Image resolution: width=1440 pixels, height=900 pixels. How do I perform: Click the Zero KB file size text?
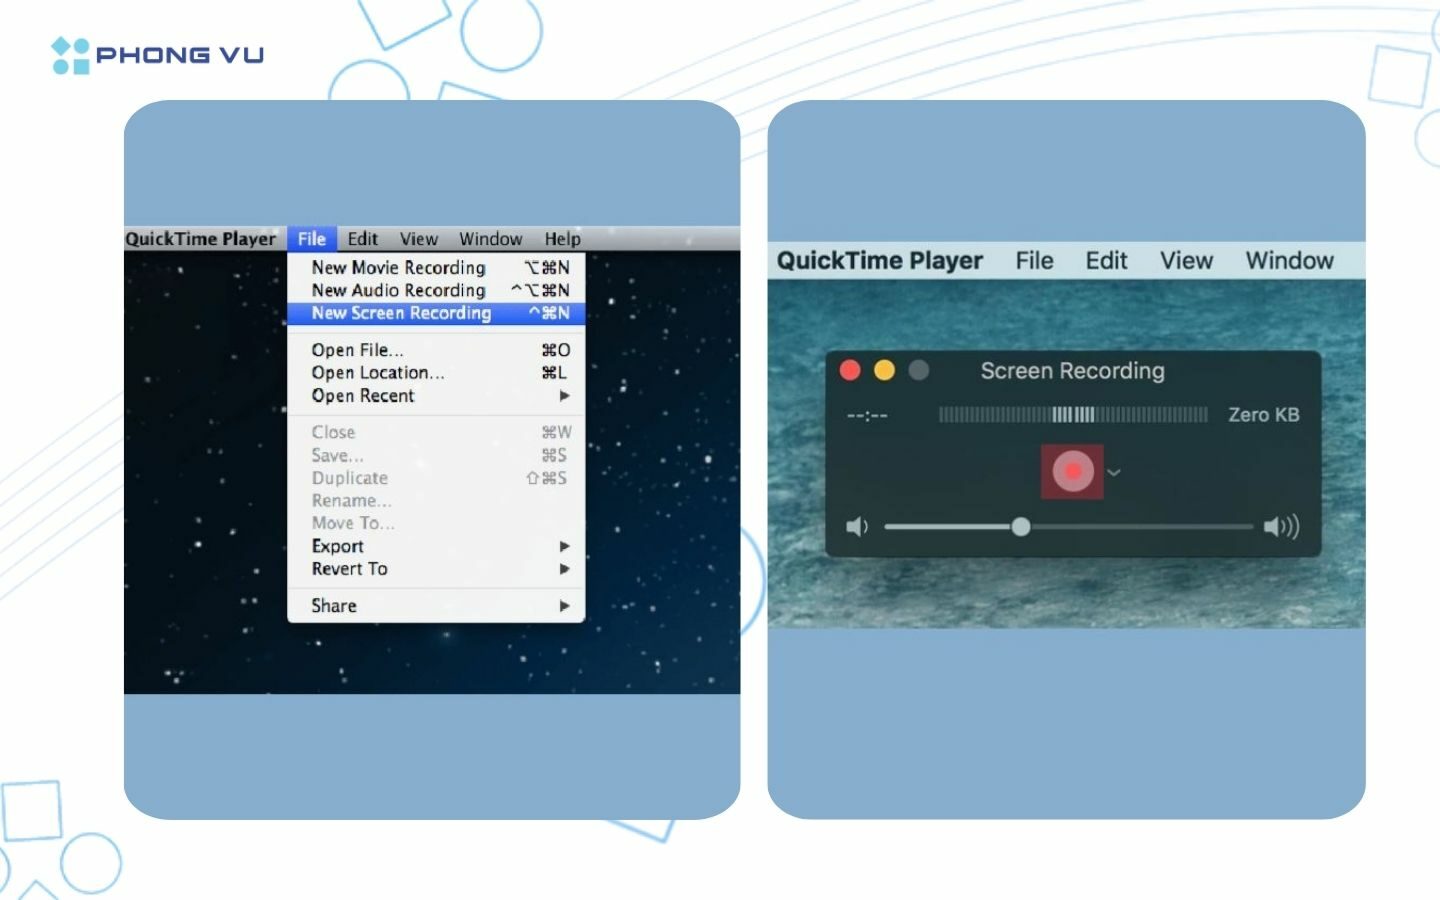click(x=1263, y=415)
